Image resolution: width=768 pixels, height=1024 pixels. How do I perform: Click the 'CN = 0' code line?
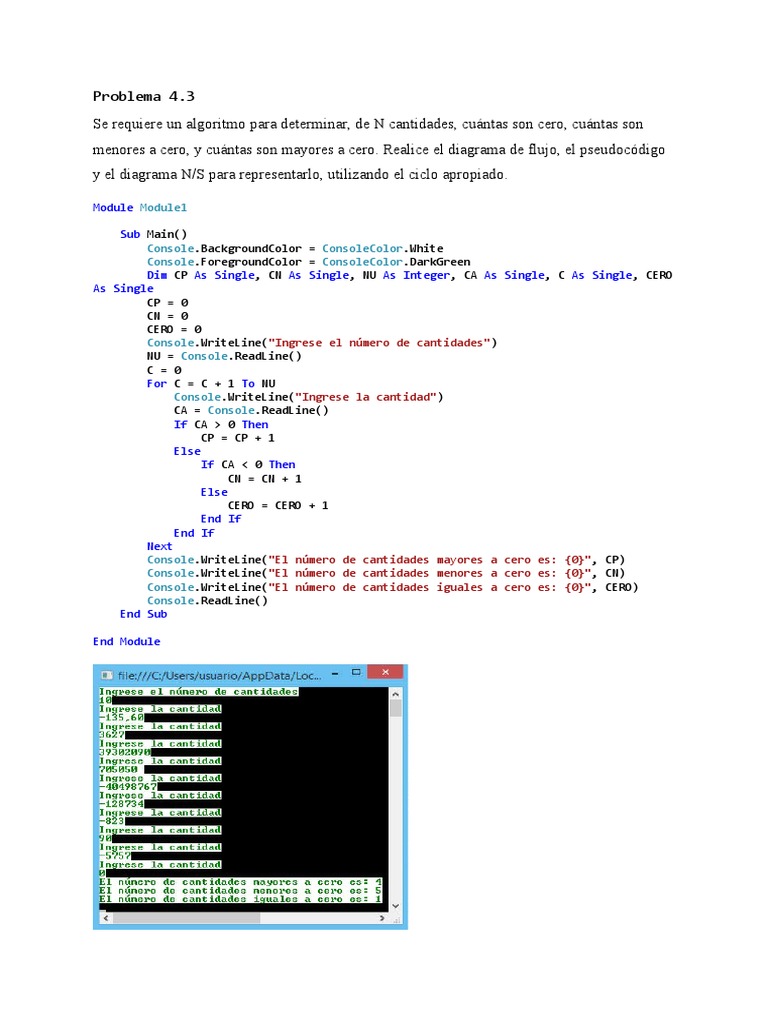pyautogui.click(x=168, y=316)
